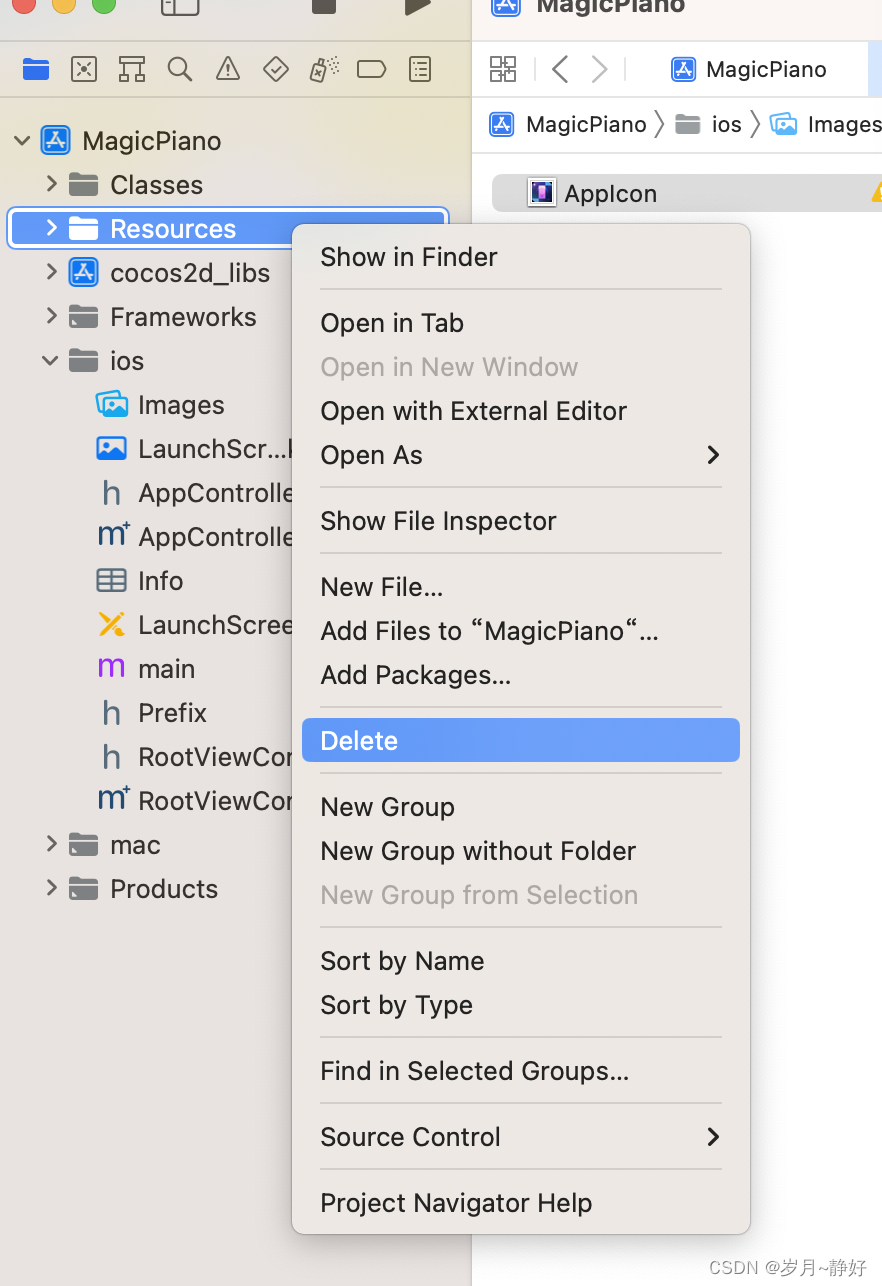The height and width of the screenshot is (1286, 882).
Task: Select the MagicPiano editor tab
Action: click(x=749, y=69)
